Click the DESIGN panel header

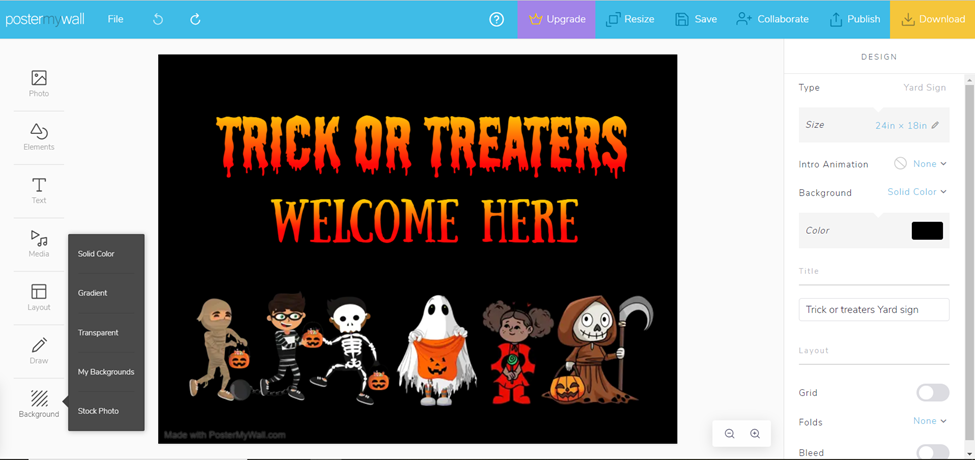tap(879, 57)
